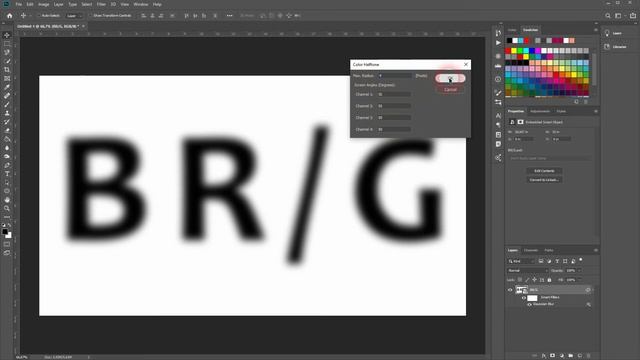Click the Edit Contents button
Viewport: 640px width, 360px height.
pyautogui.click(x=544, y=171)
